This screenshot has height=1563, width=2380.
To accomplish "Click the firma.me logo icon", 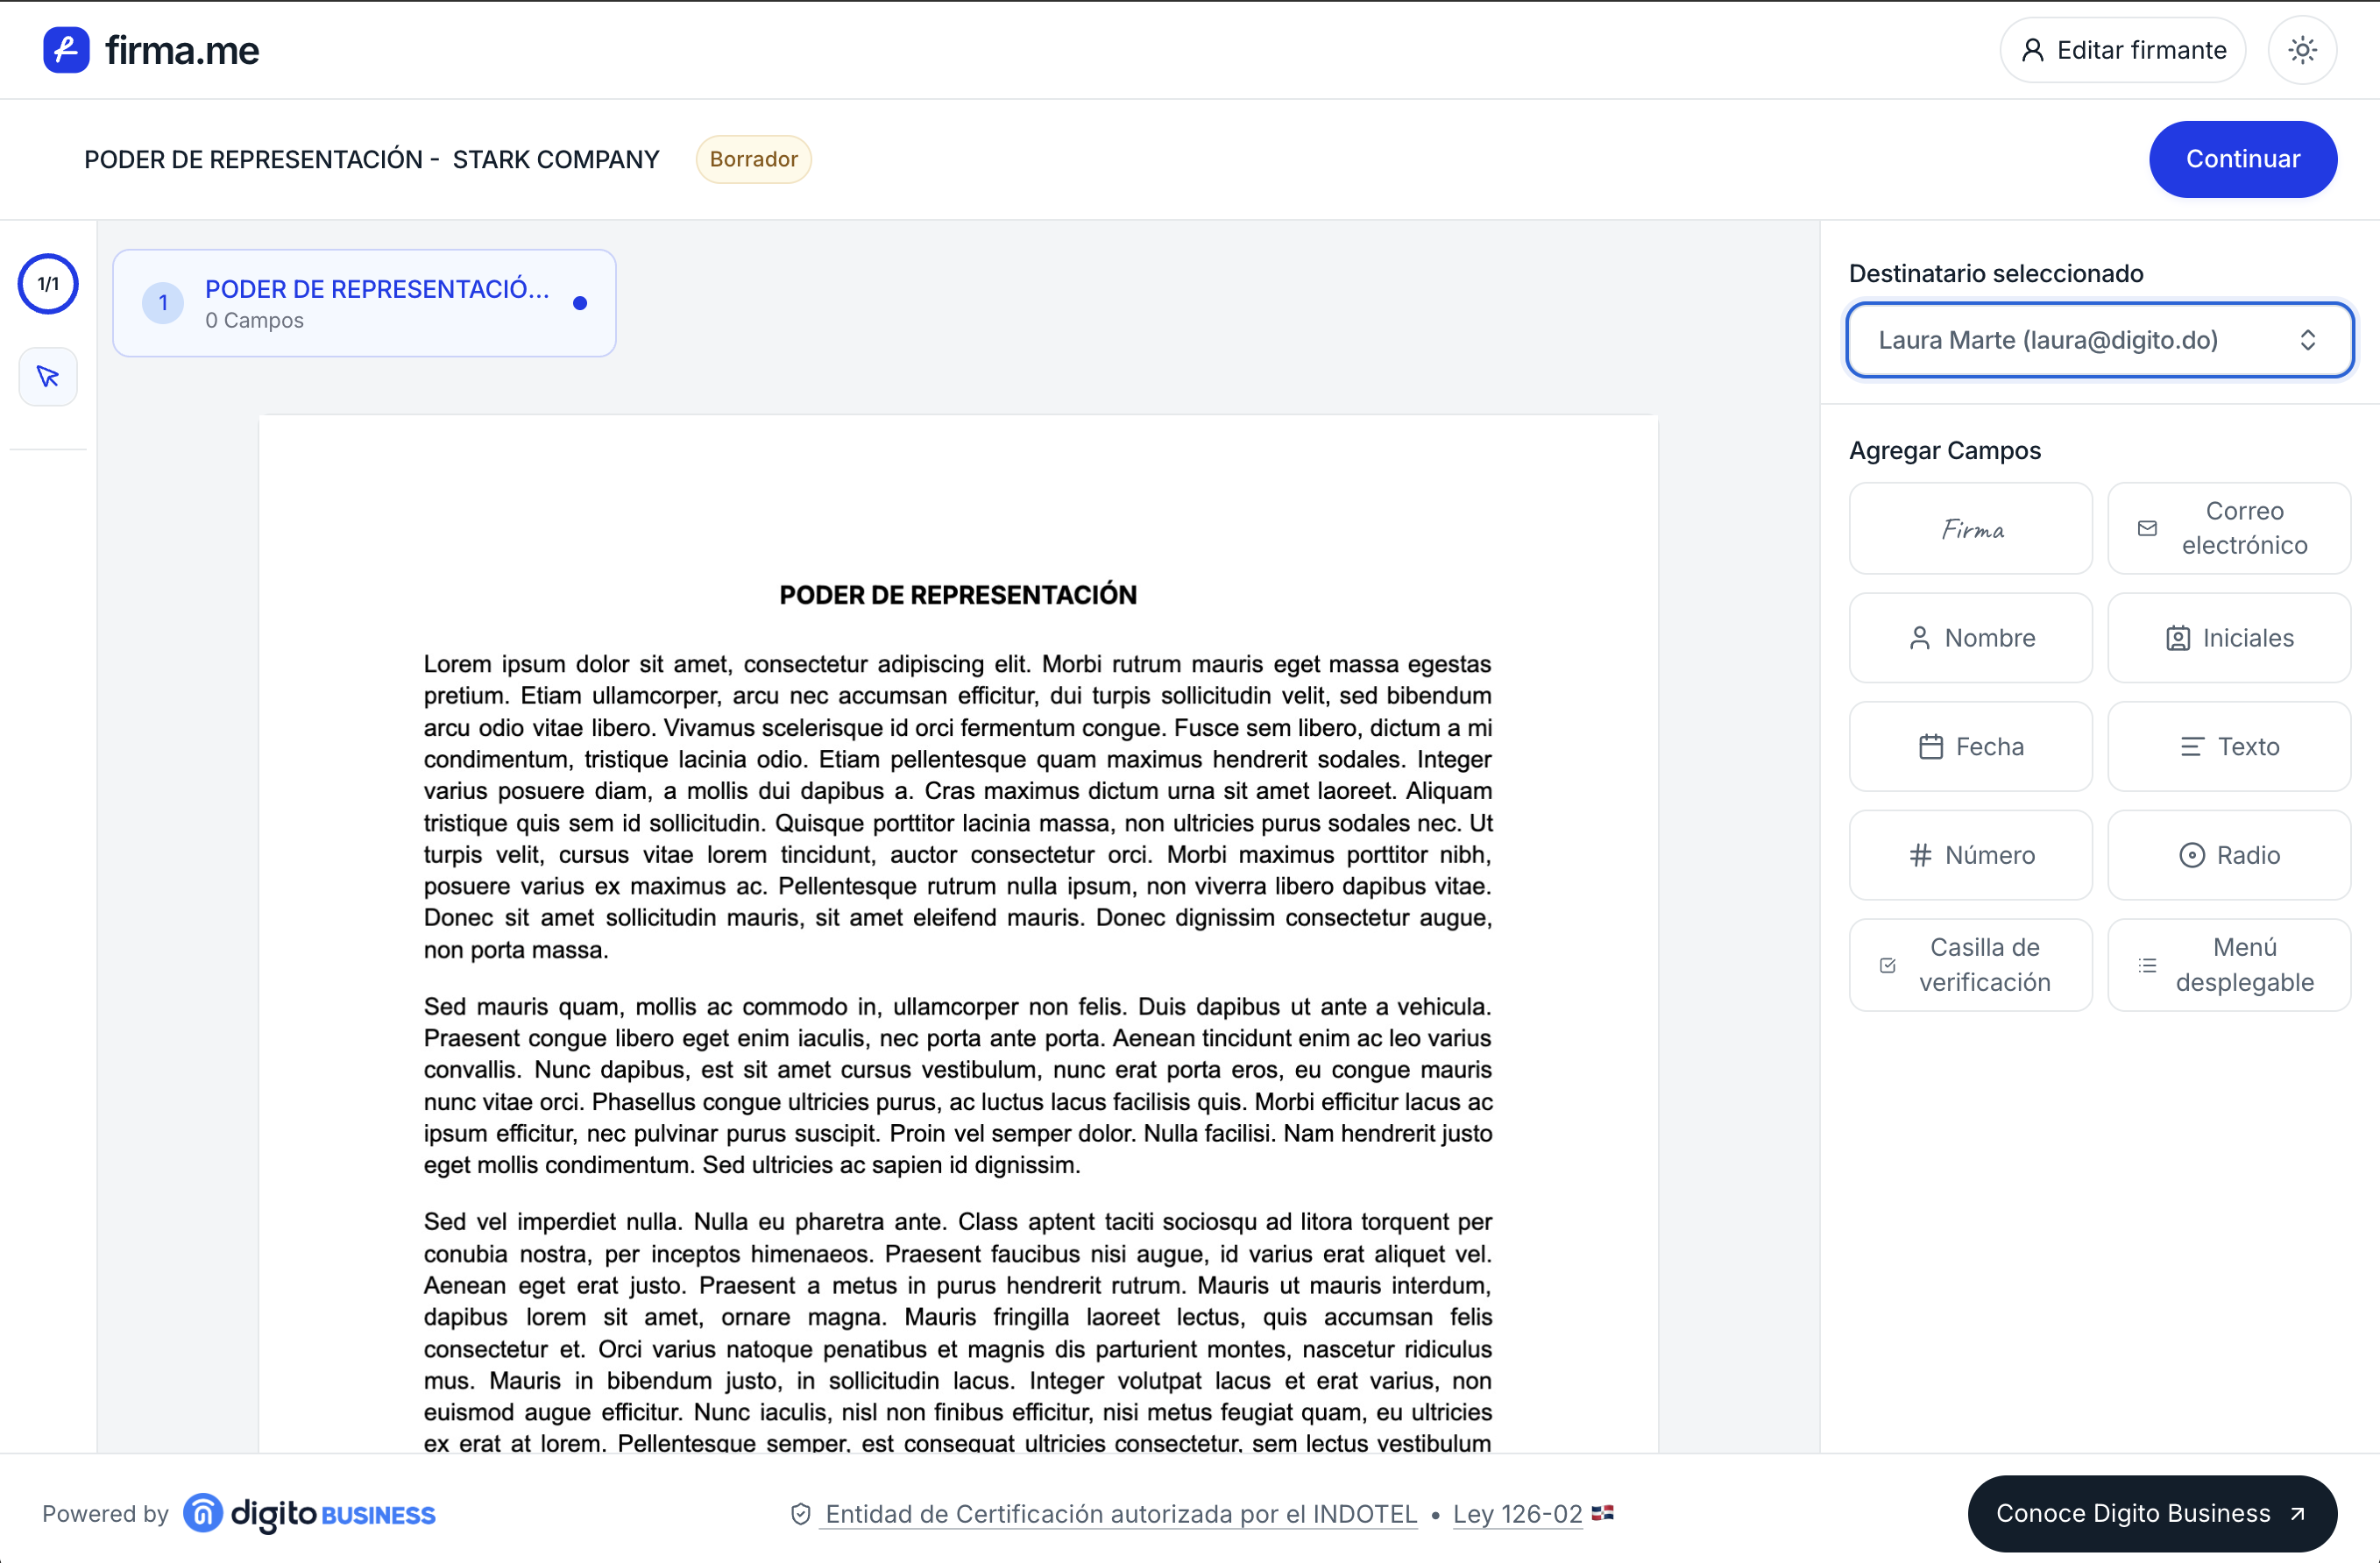I will (x=66, y=49).
